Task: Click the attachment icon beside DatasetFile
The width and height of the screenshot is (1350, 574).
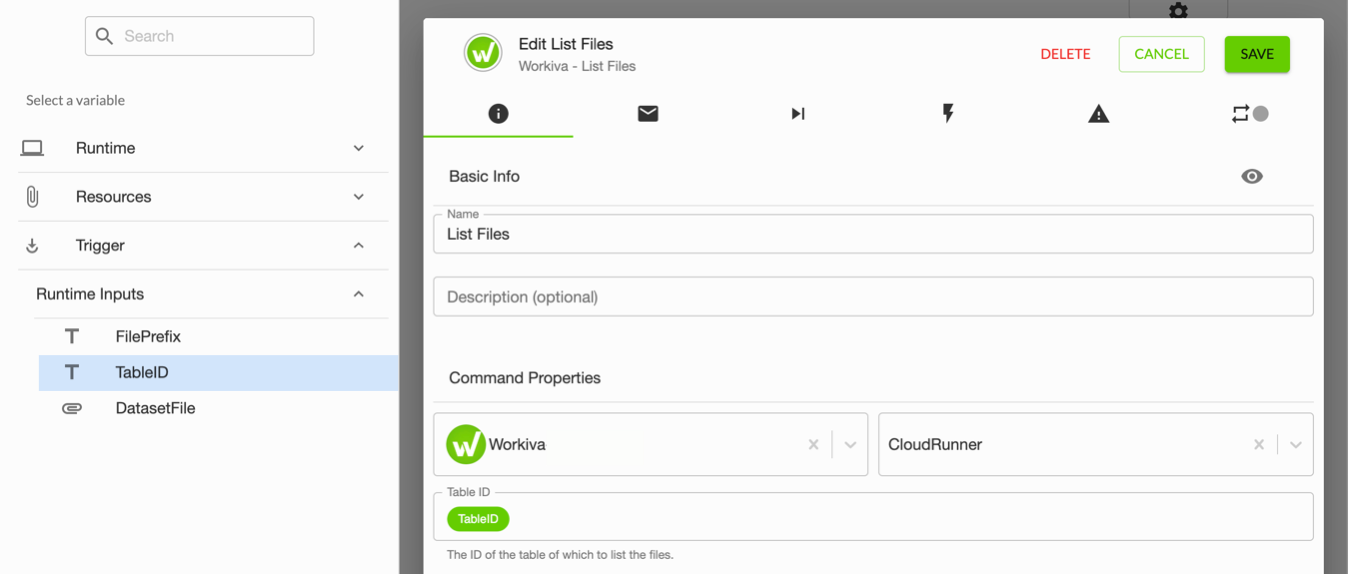Action: pos(72,408)
